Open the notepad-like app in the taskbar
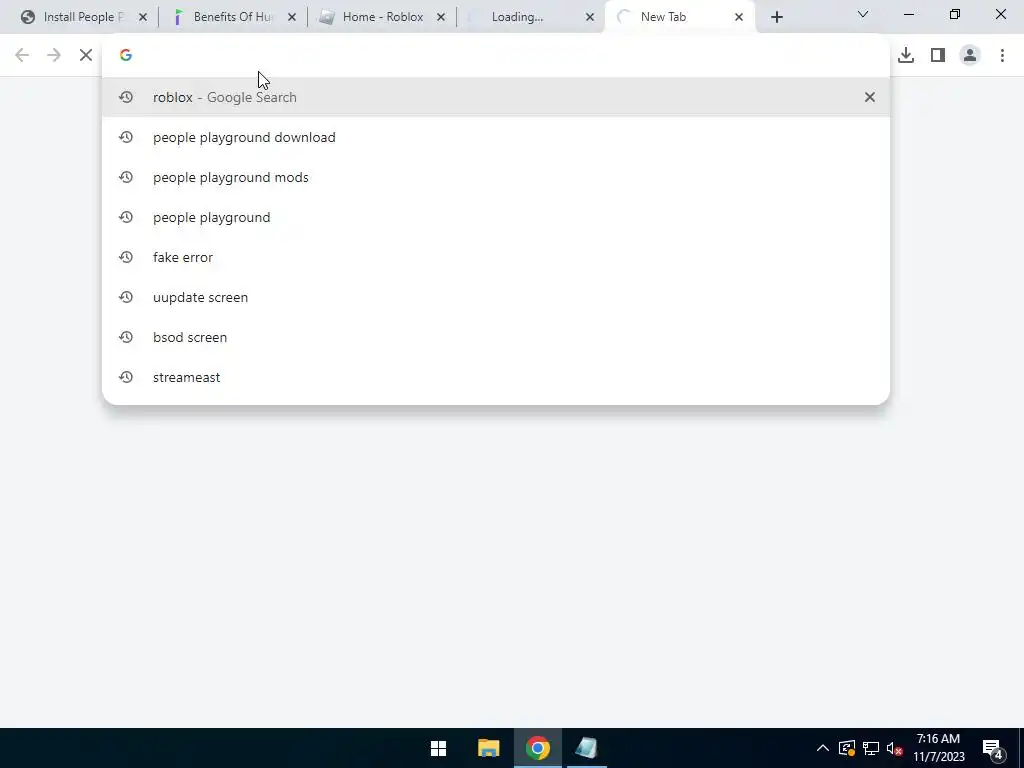The image size is (1024, 768). click(586, 748)
